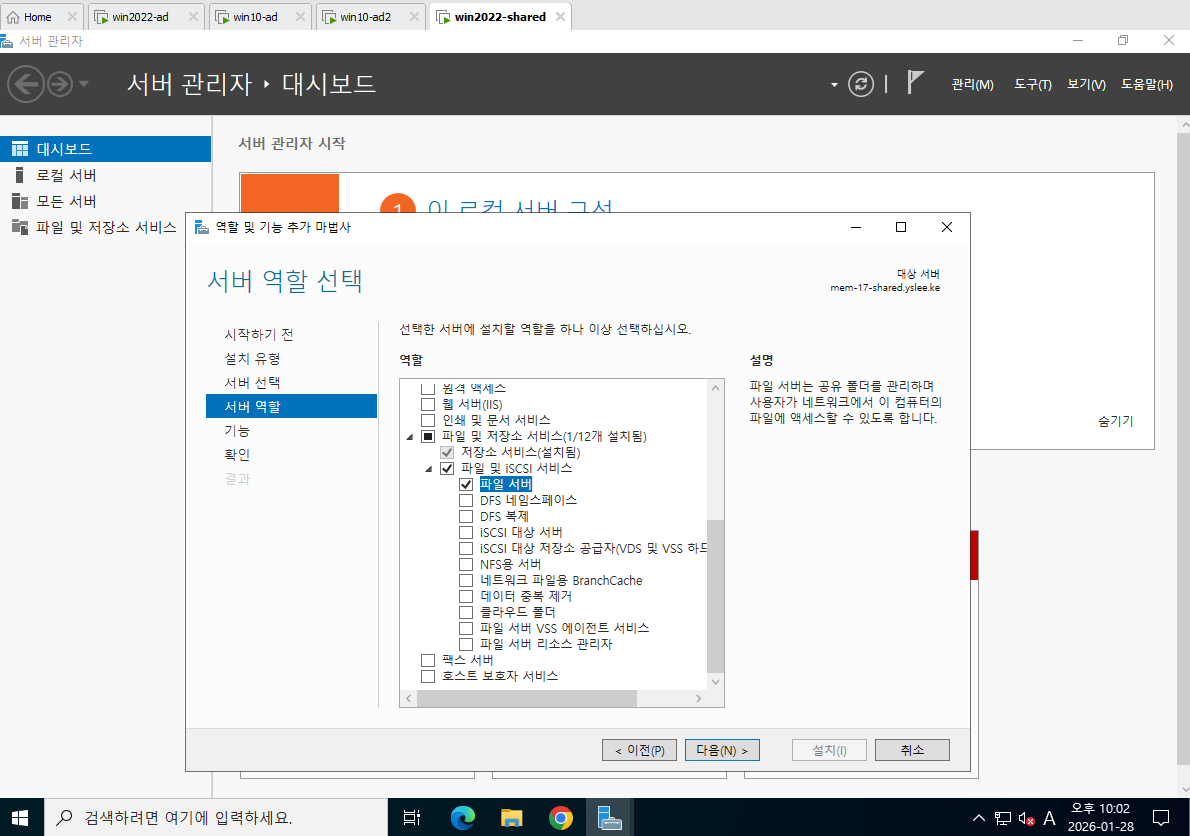Uncheck 파일 및 iSCSI 서비스
The image size is (1190, 836).
447,468
